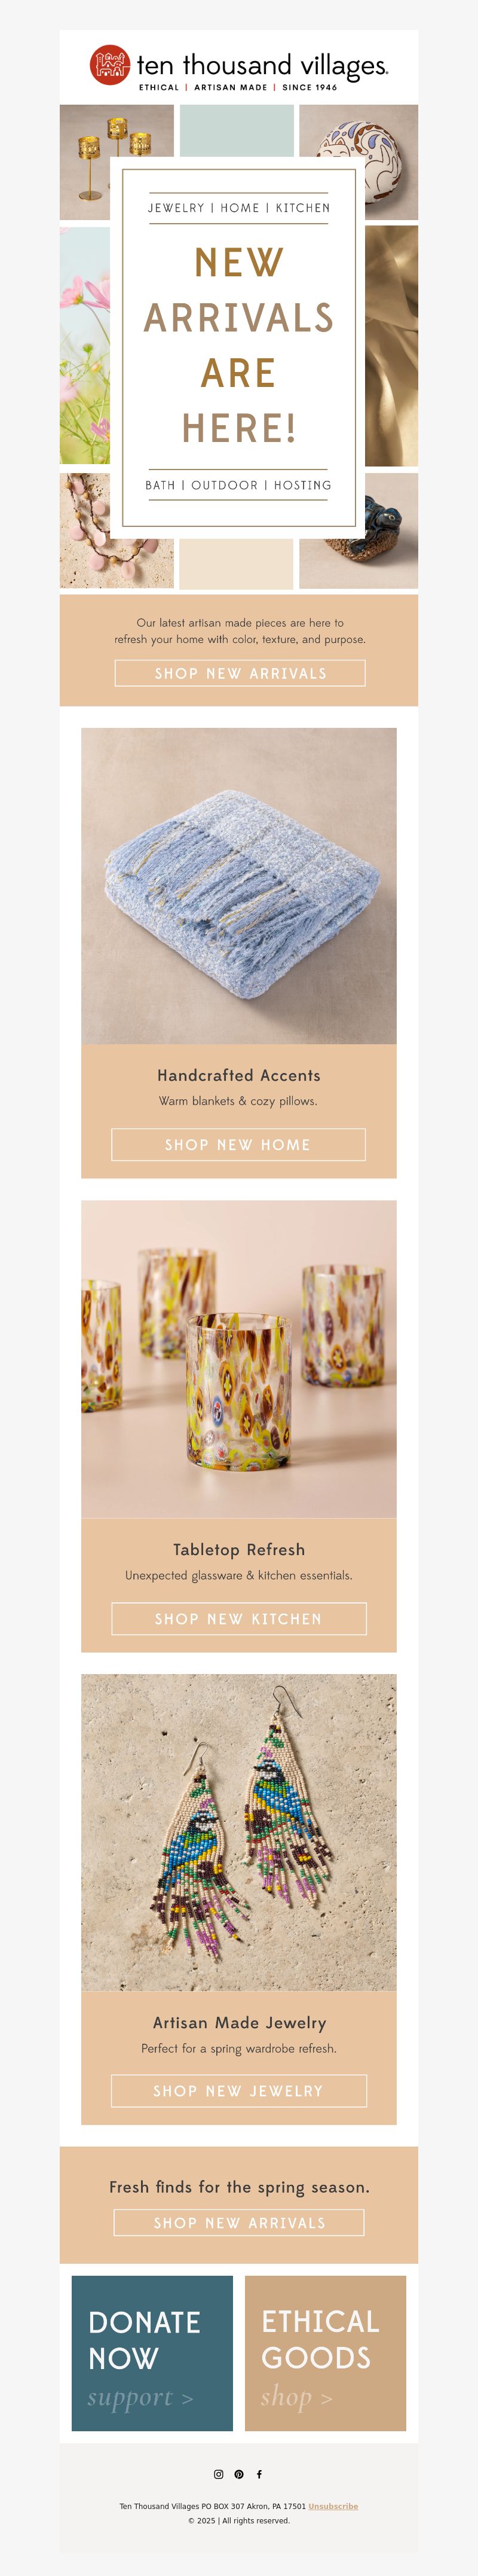Click the colorful glassware tumbler image
The width and height of the screenshot is (478, 2576).
tap(239, 1359)
